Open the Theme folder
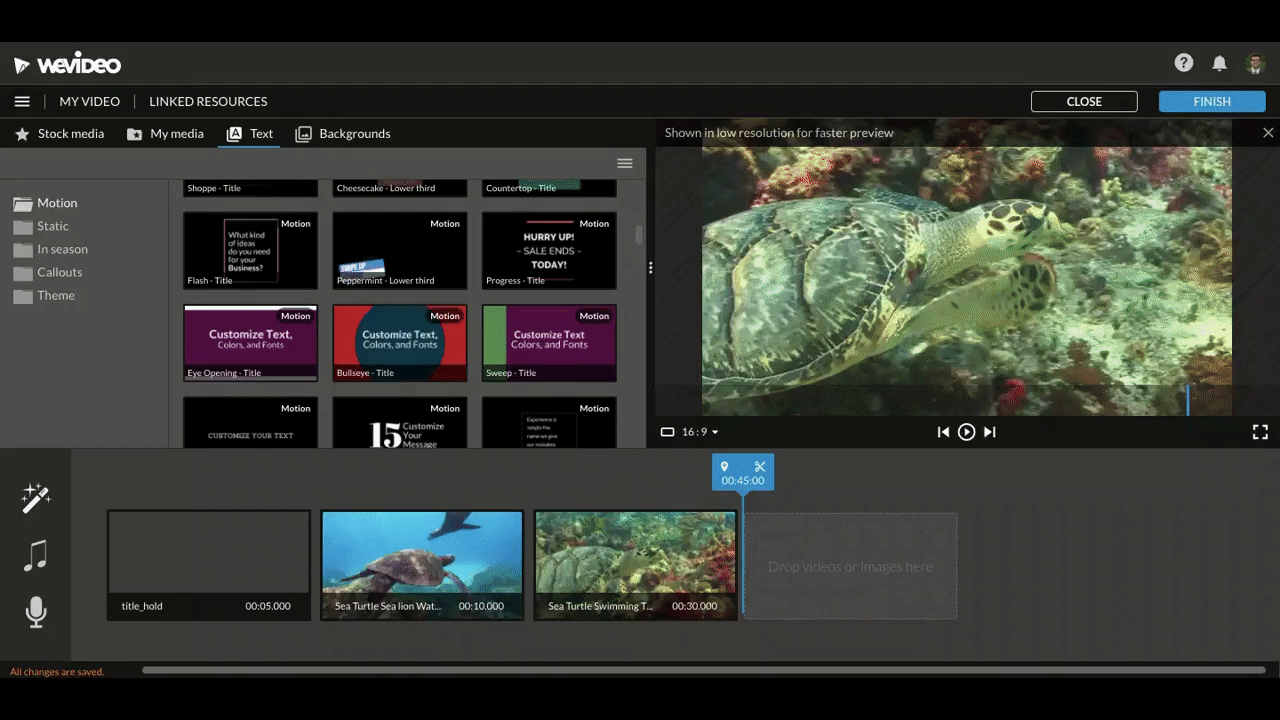Image resolution: width=1280 pixels, height=720 pixels. 44,295
